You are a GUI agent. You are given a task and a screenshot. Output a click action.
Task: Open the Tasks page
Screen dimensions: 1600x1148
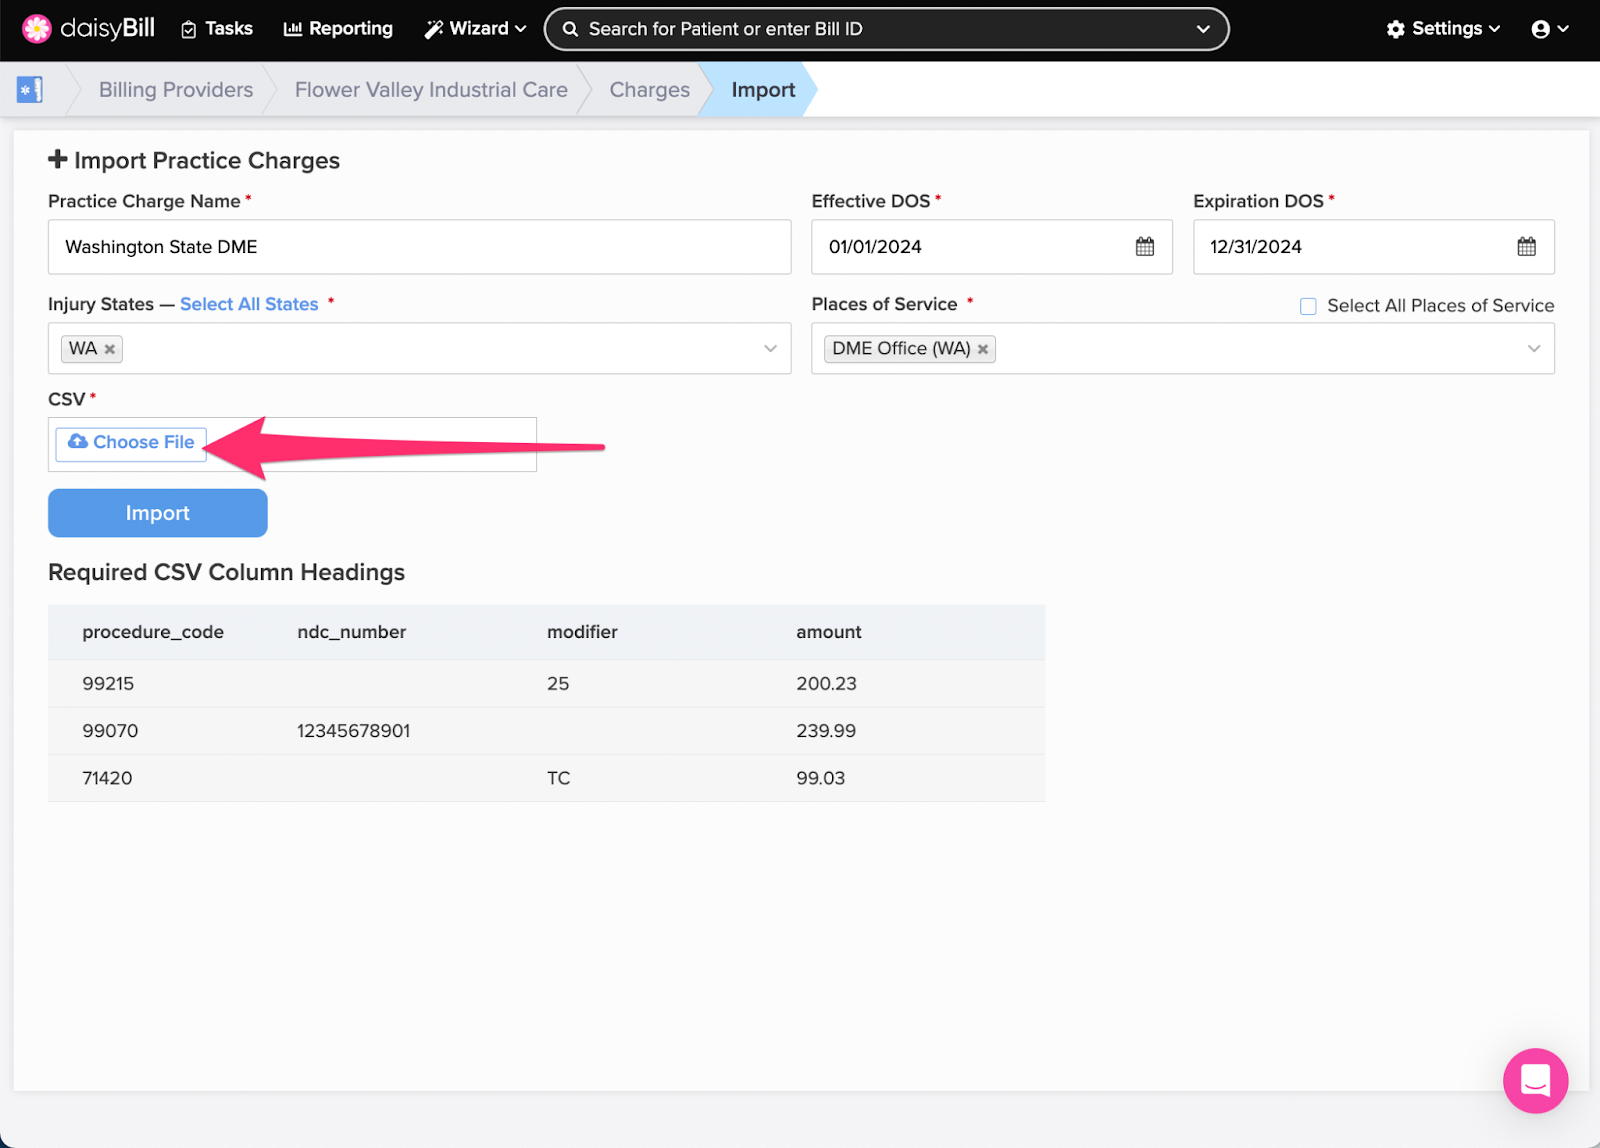click(217, 29)
